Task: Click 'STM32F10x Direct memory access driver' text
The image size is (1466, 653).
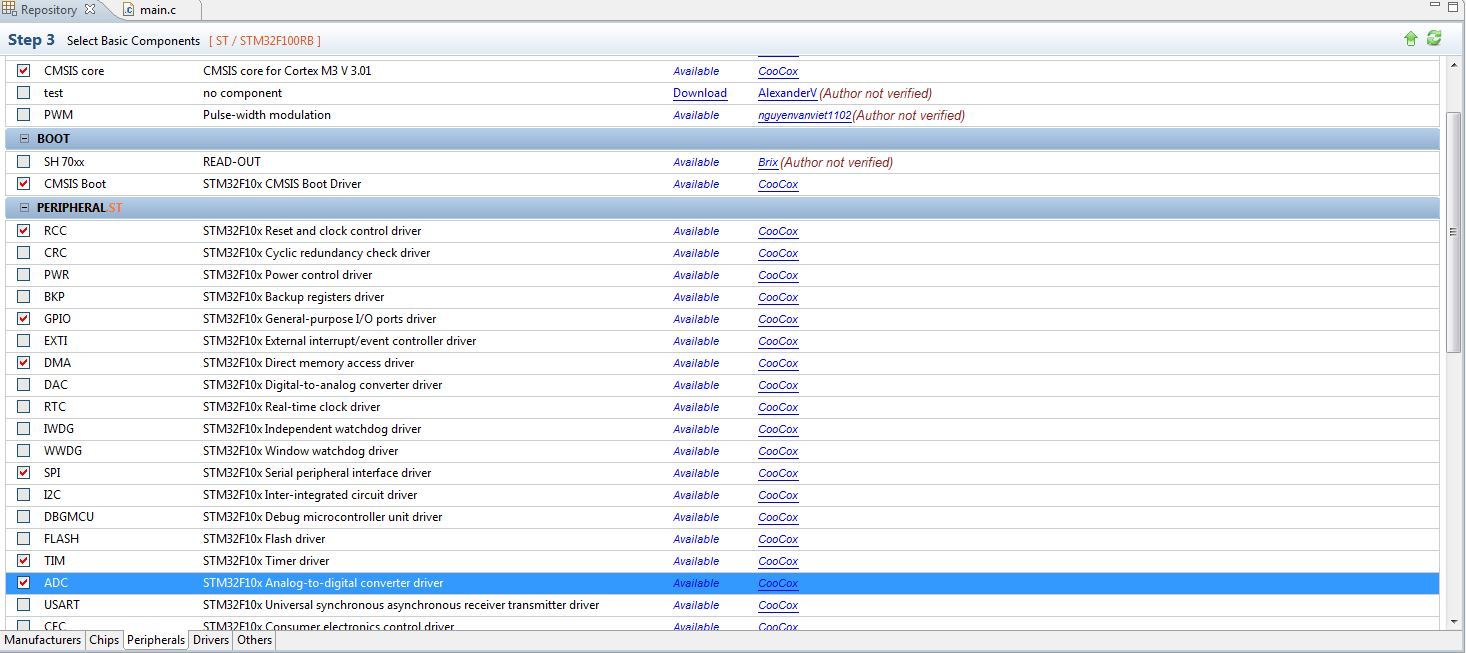Action: coord(308,363)
